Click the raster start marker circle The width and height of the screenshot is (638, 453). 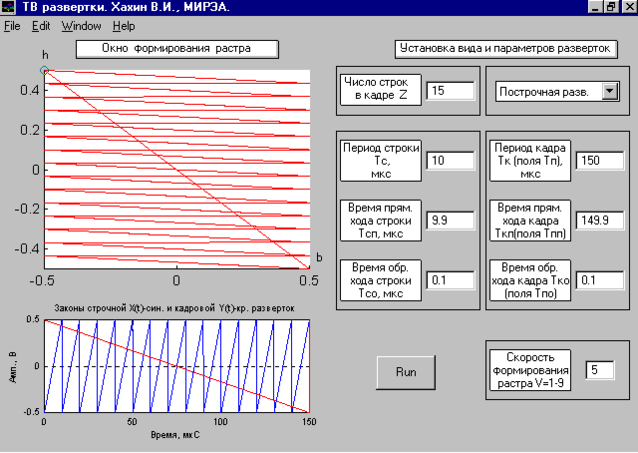pyautogui.click(x=45, y=70)
